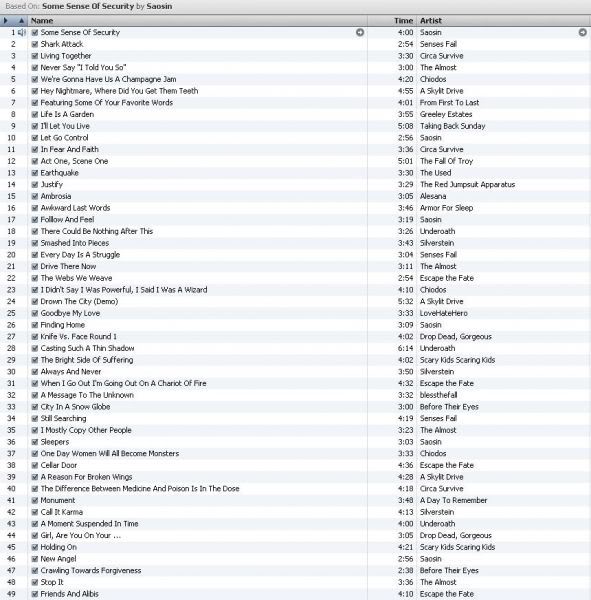
Task: Toggle checkbox for Never Say "I Told You So"
Action: tap(35, 67)
